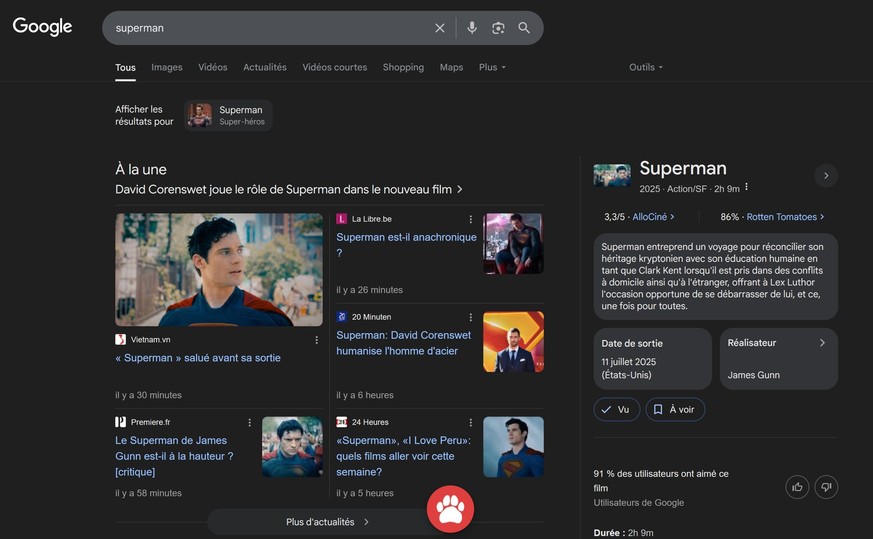Click the thumbs-up like icon for the film

797,487
